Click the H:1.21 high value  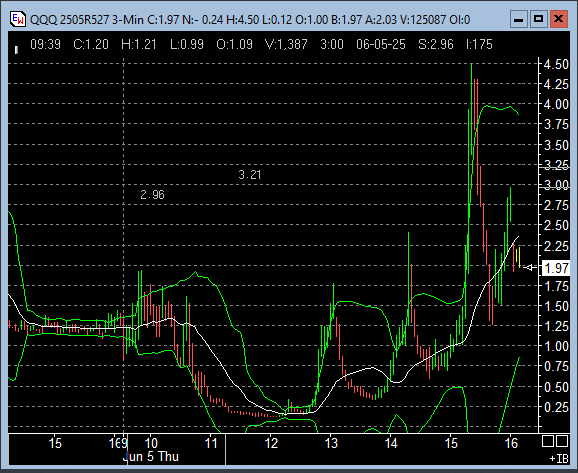point(139,45)
